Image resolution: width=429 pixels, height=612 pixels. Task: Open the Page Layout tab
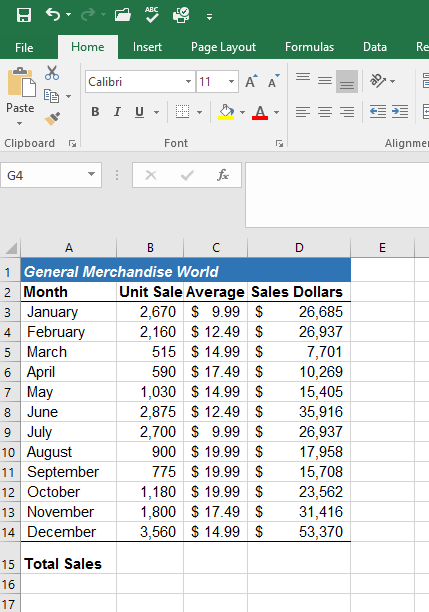pyautogui.click(x=223, y=47)
